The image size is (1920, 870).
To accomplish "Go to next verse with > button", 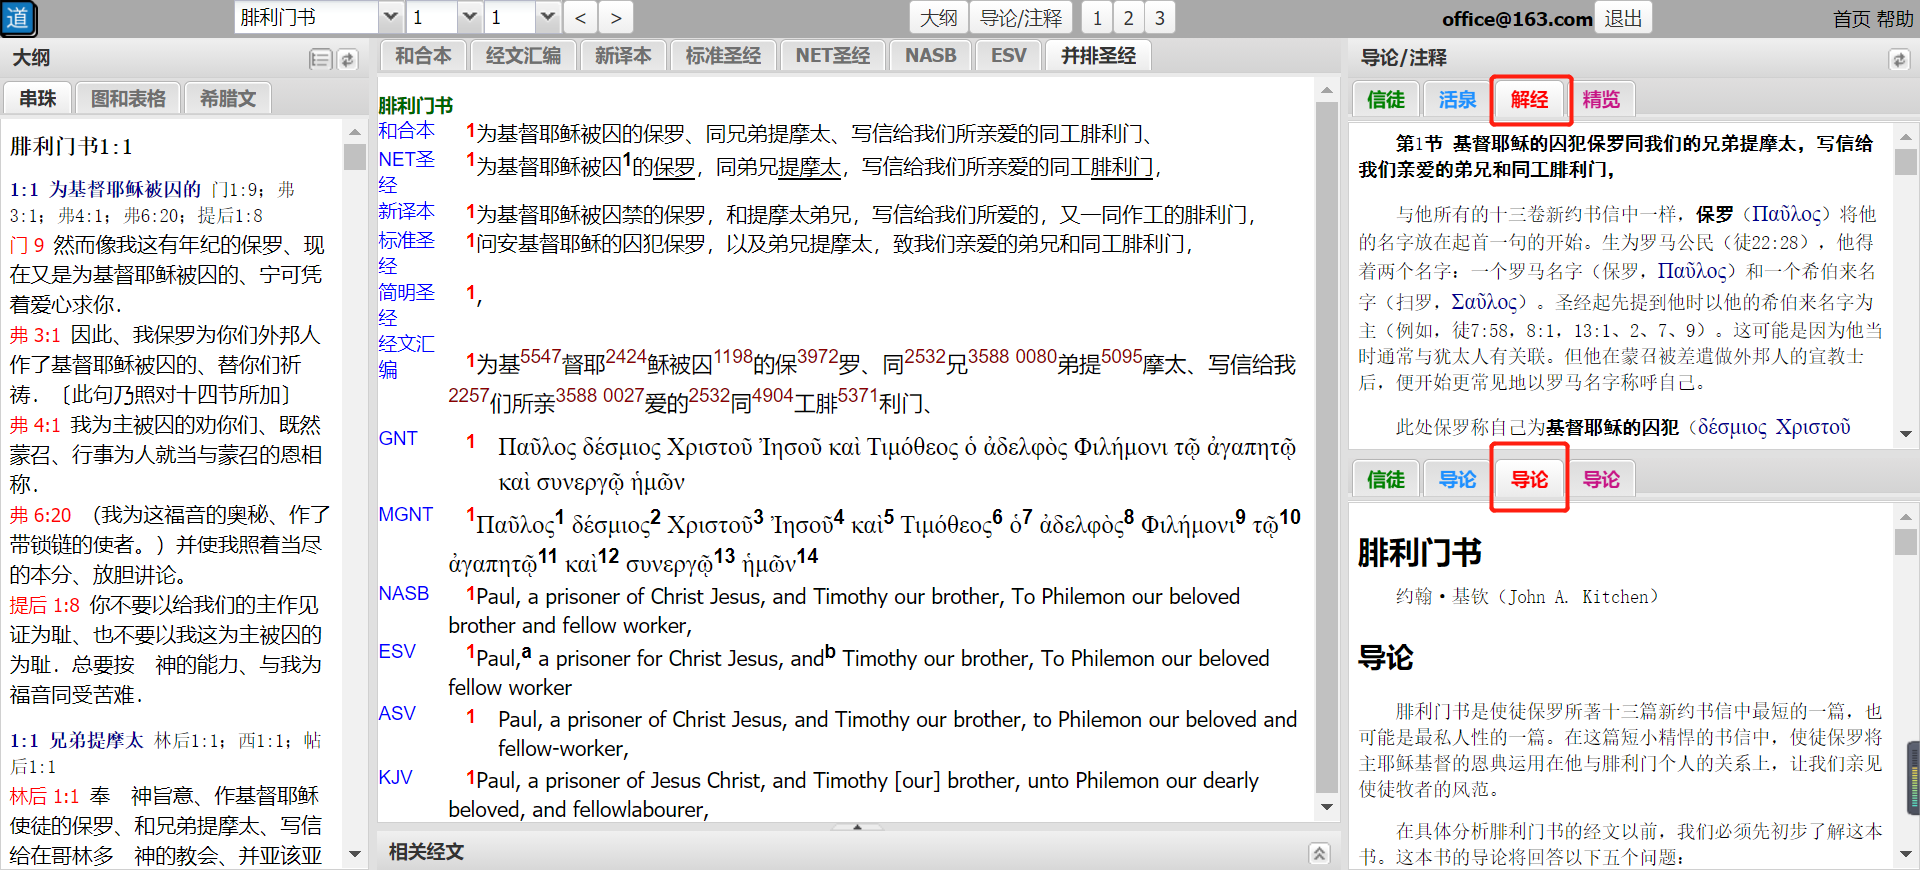I will pyautogui.click(x=616, y=17).
